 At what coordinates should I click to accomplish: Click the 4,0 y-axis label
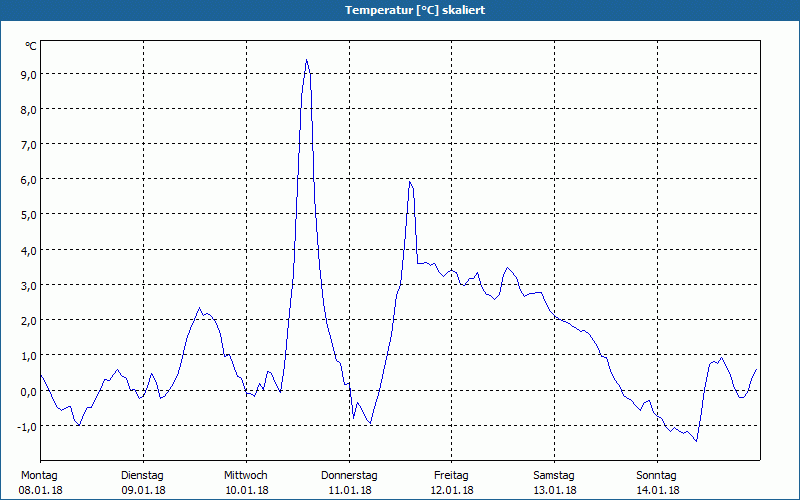click(x=28, y=251)
